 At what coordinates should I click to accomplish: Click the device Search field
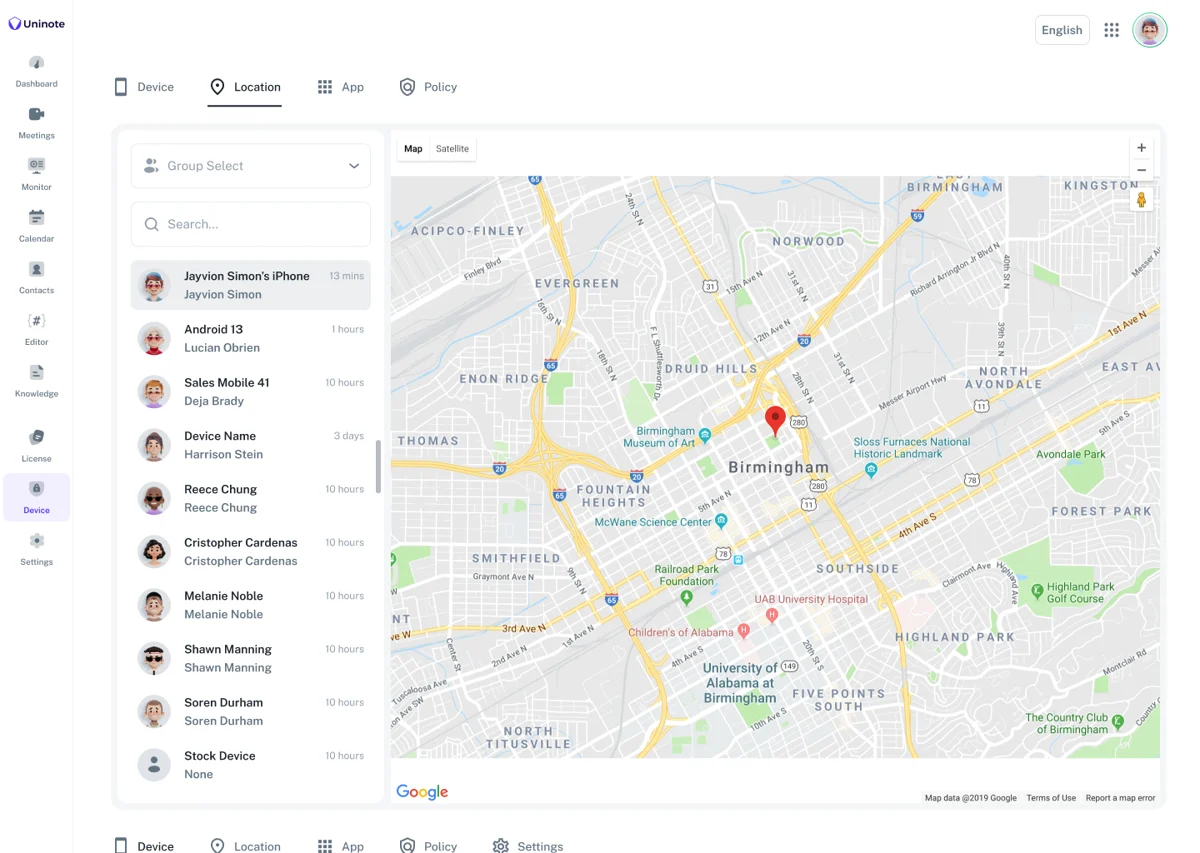click(x=251, y=224)
